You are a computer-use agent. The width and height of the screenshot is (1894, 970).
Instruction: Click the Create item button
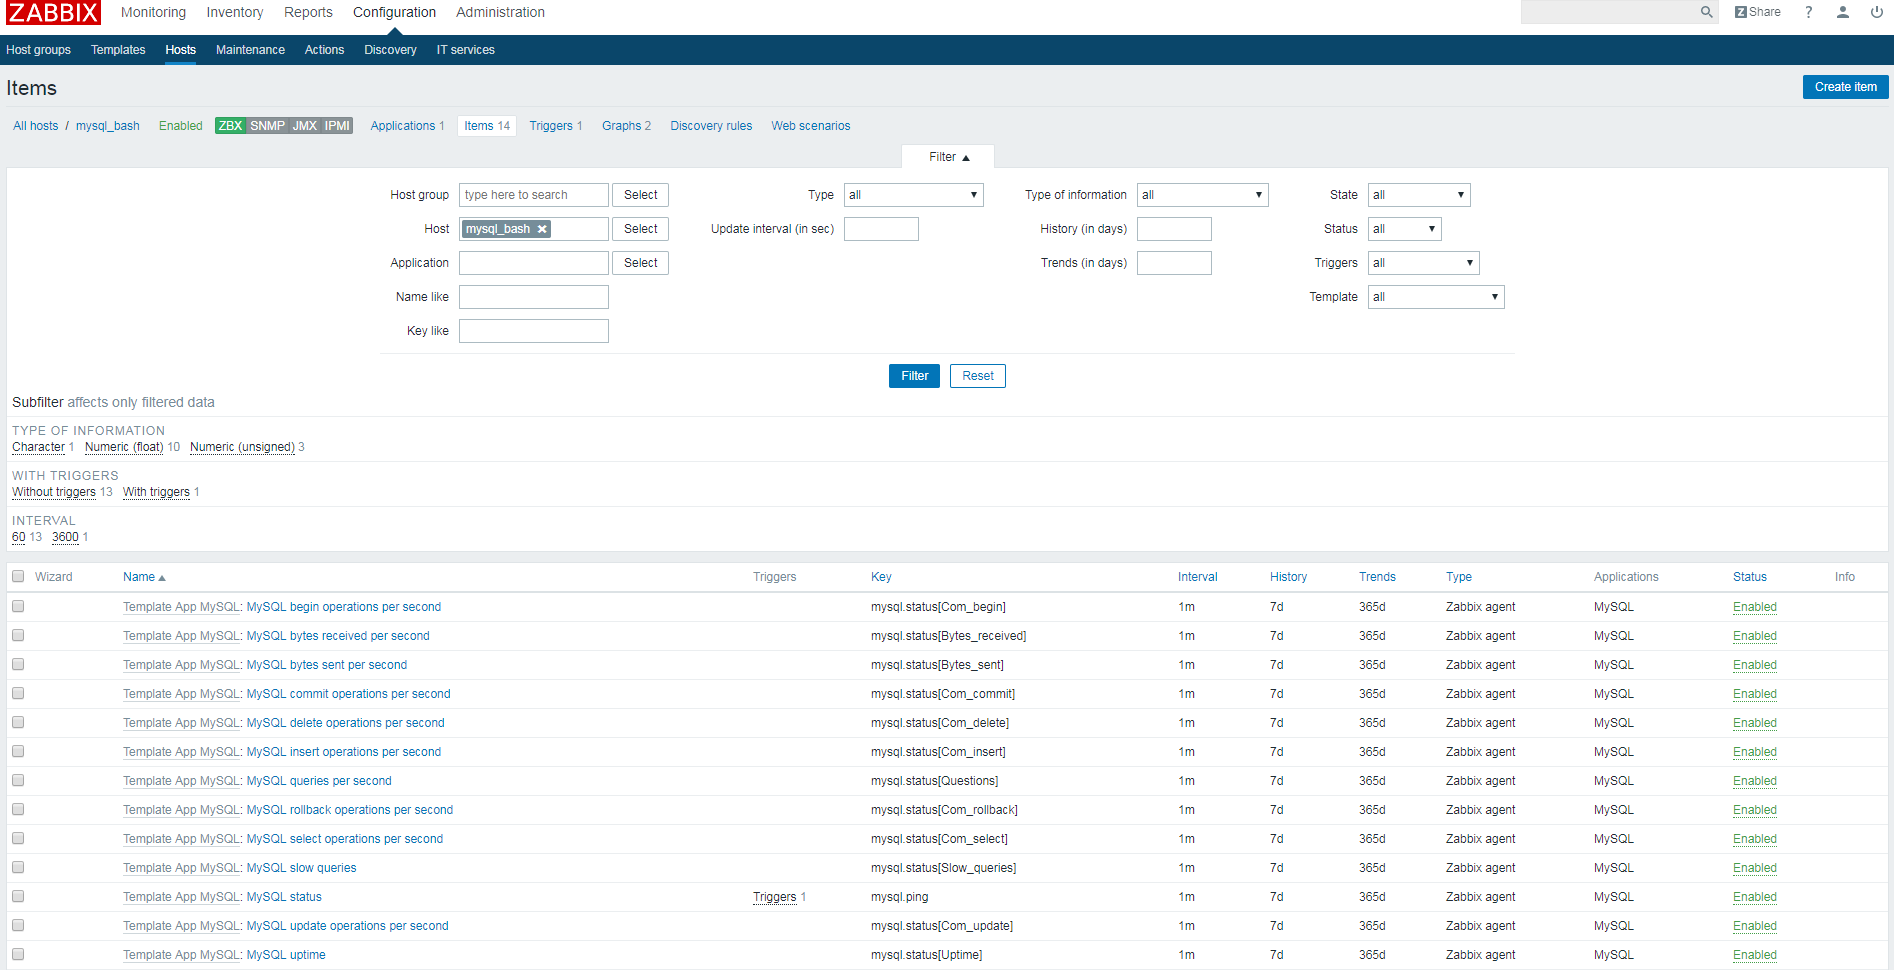[1845, 87]
